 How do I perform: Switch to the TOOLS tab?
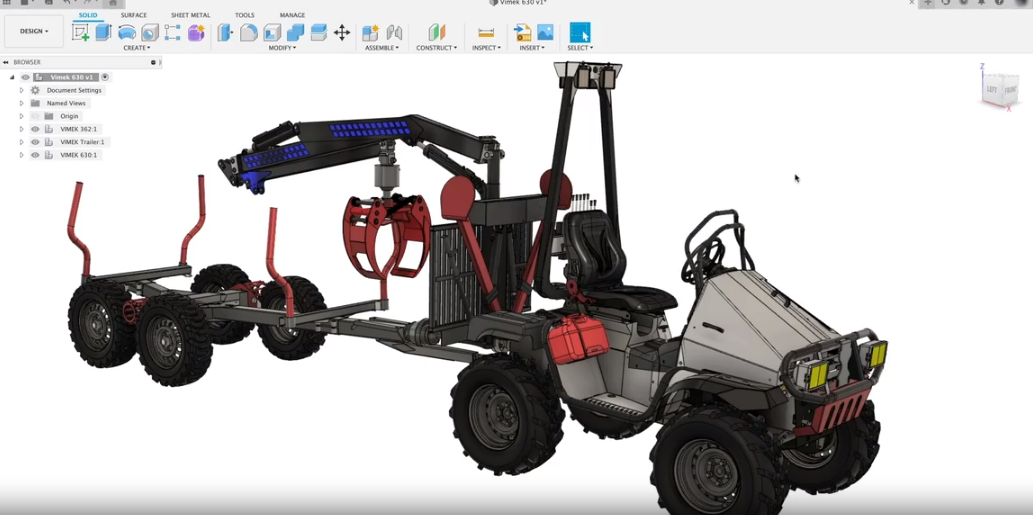click(x=244, y=15)
